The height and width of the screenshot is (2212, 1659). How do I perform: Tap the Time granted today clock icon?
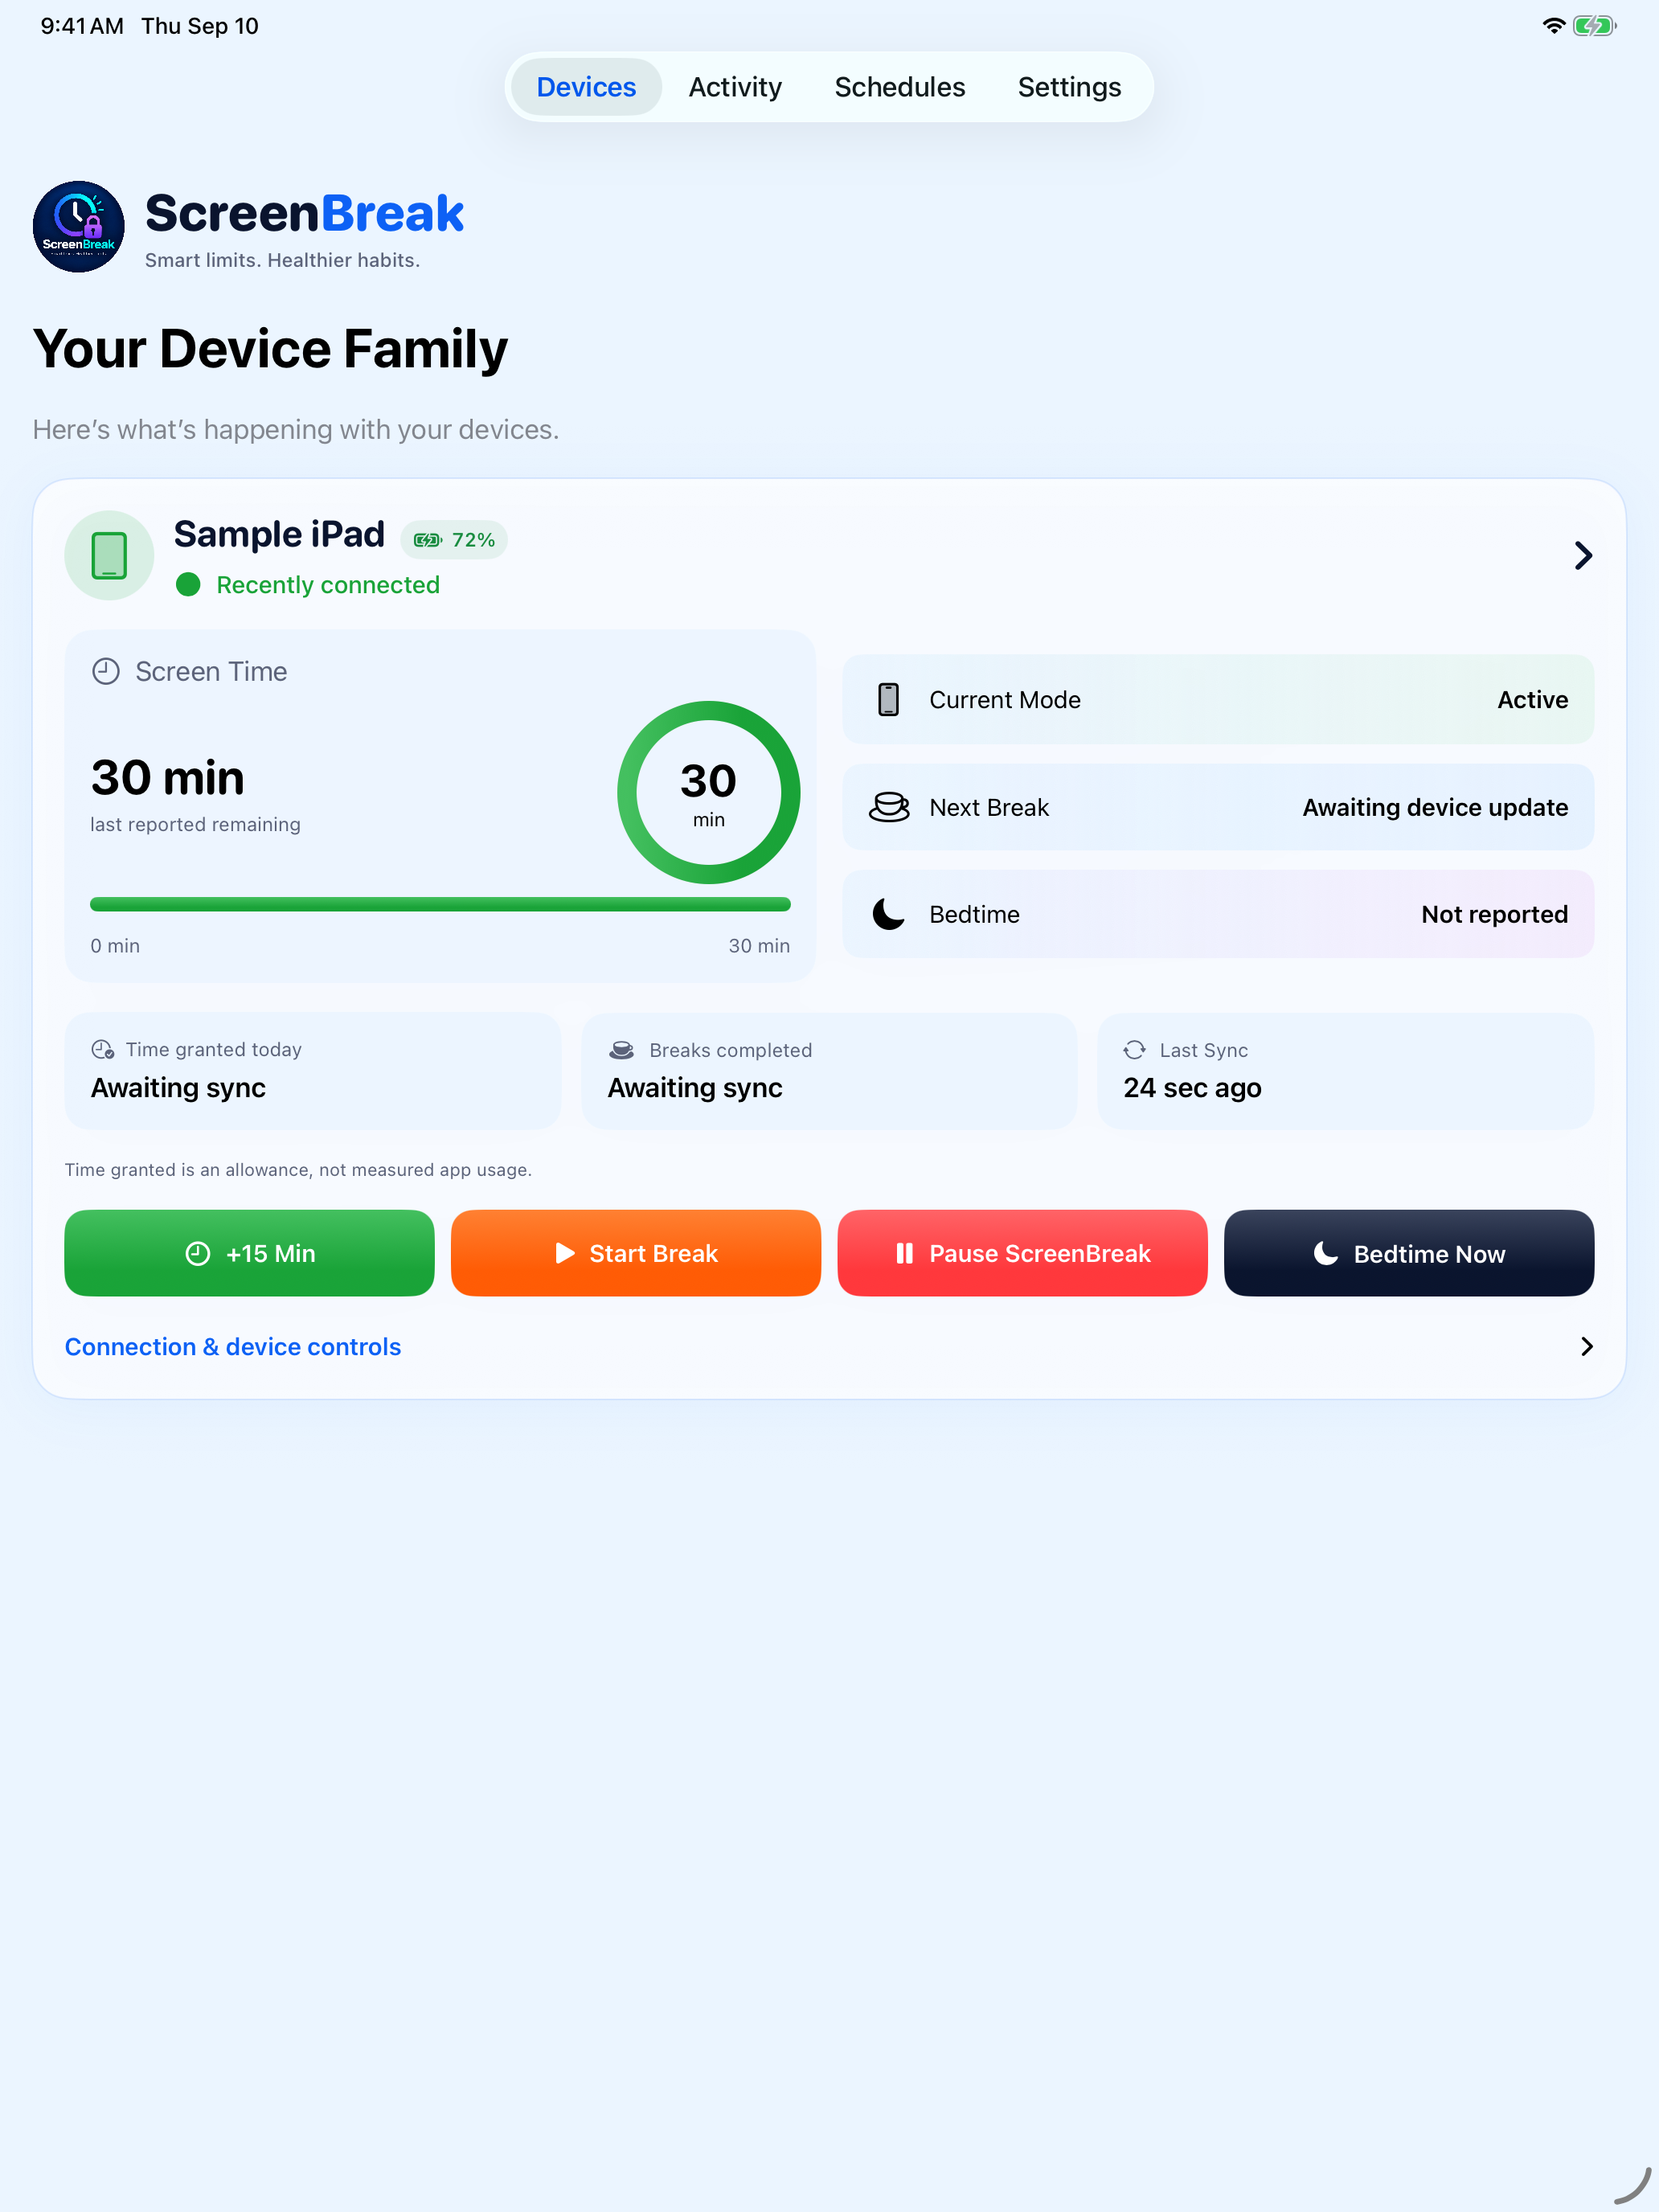(103, 1050)
